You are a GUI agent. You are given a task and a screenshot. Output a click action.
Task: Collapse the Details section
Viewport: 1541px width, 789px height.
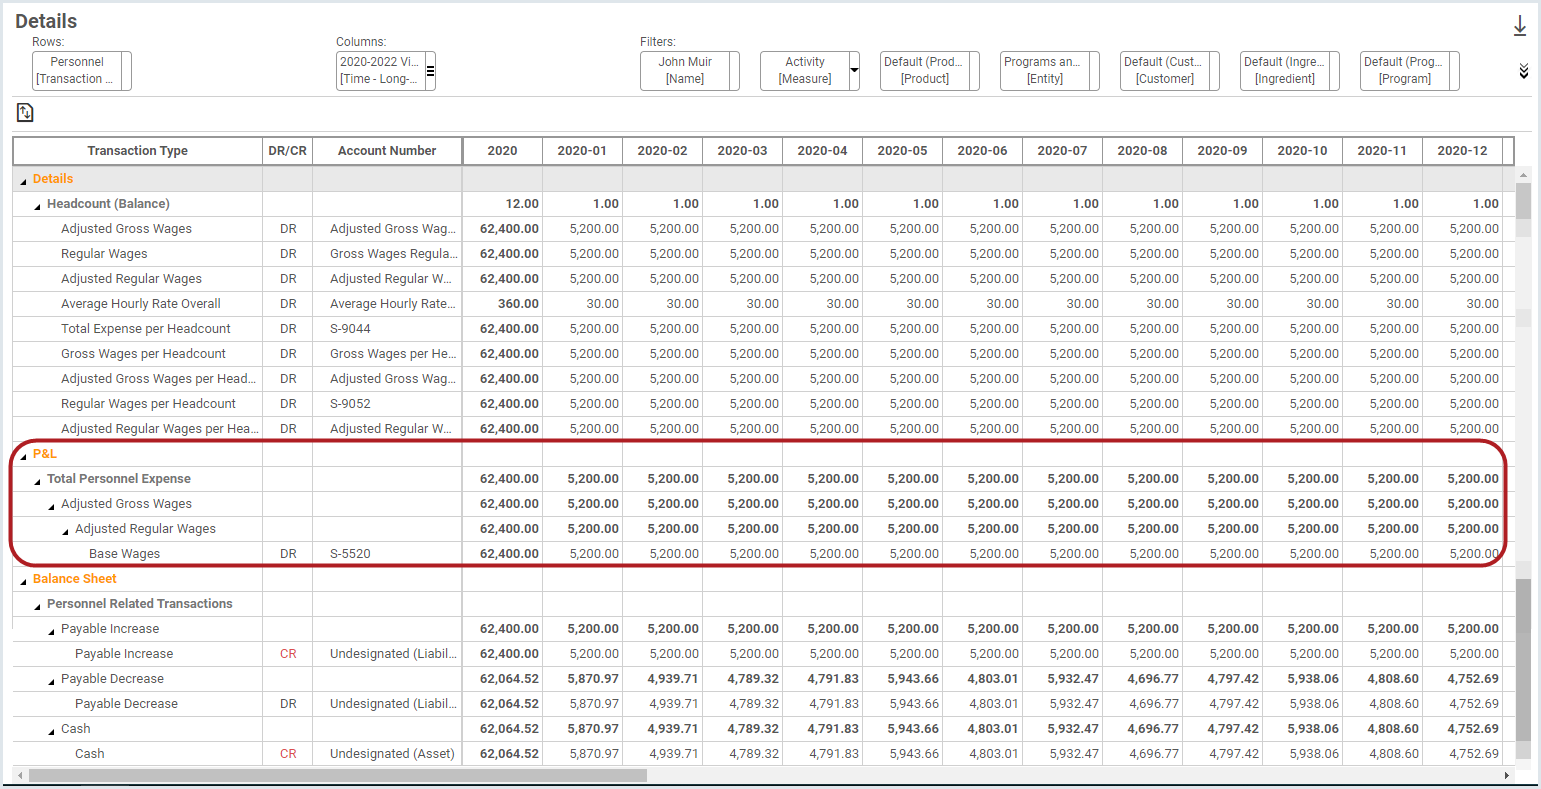tap(24, 180)
